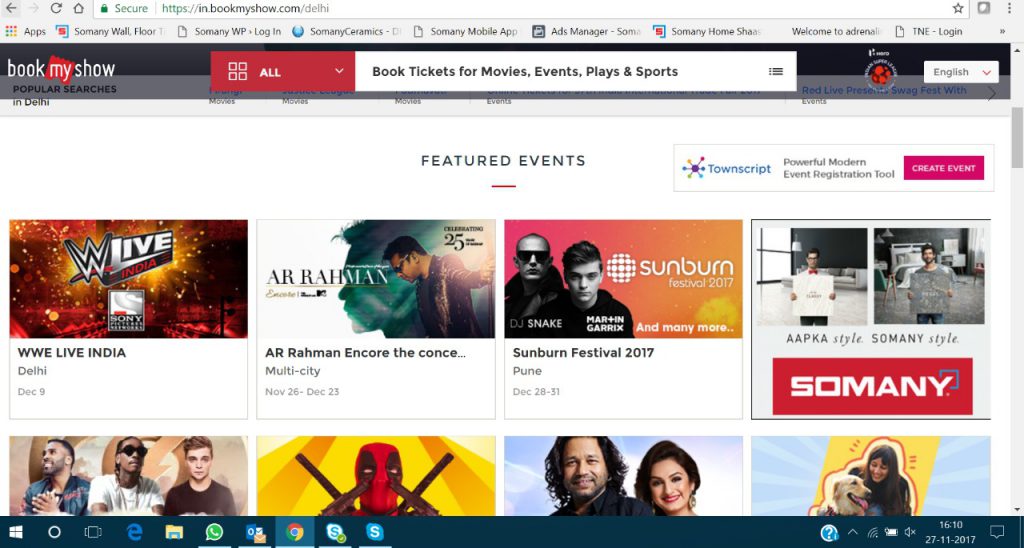Viewport: 1024px width, 548px height.
Task: Open WWE Live India poster image
Action: click(x=129, y=279)
